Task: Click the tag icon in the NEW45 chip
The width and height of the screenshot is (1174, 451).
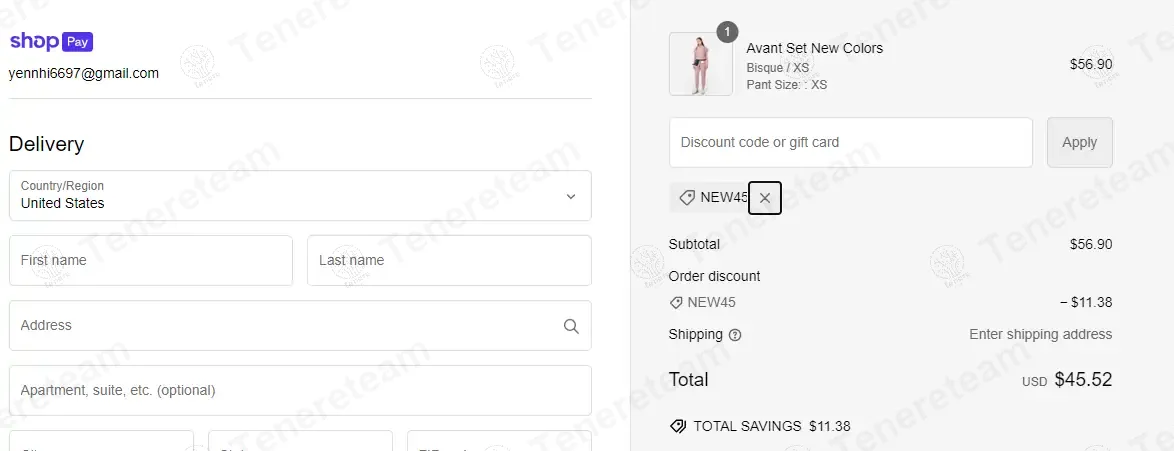Action: [x=687, y=198]
